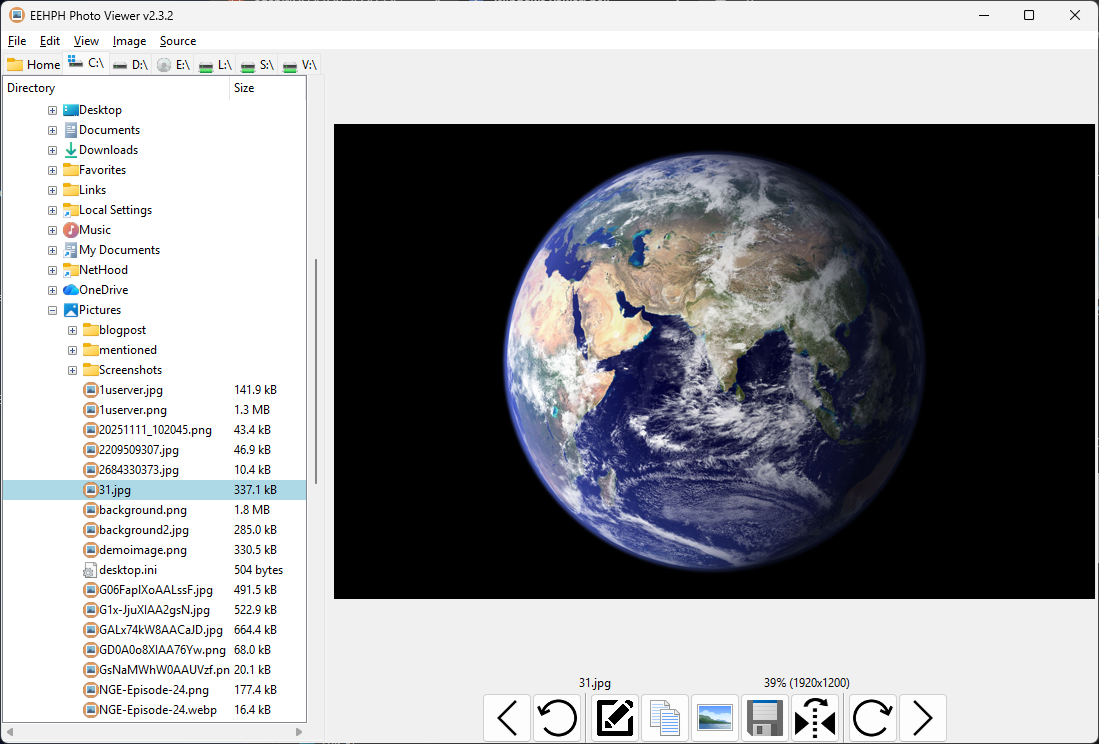Image resolution: width=1099 pixels, height=744 pixels.
Task: Save image using floppy disk icon
Action: [x=765, y=718]
